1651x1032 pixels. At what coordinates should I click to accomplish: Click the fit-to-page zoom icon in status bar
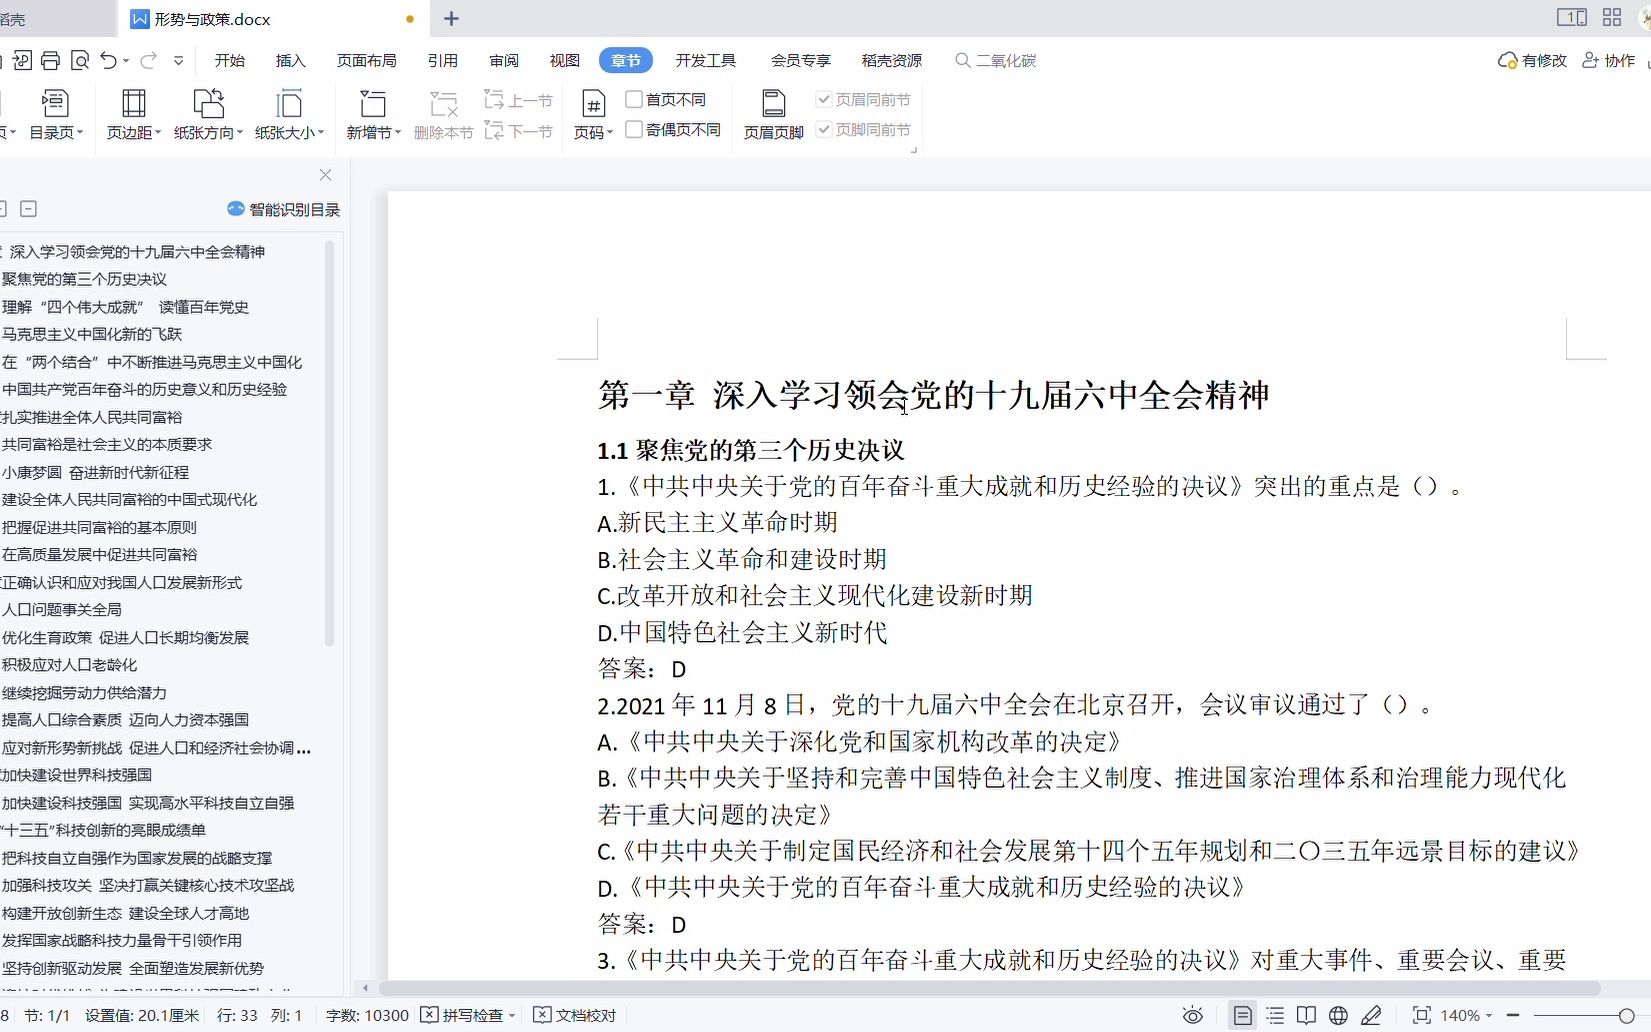[x=1421, y=1016]
